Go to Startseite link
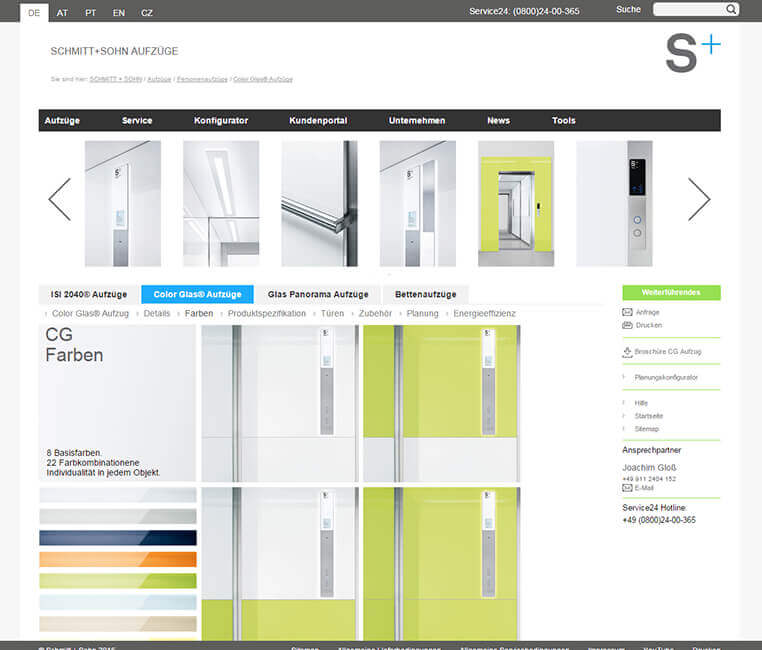Viewport: 762px width, 650px height. coord(649,416)
